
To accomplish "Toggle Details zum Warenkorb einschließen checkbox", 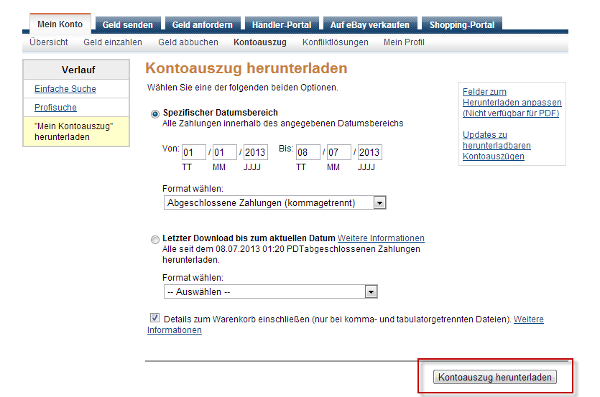I will (155, 318).
